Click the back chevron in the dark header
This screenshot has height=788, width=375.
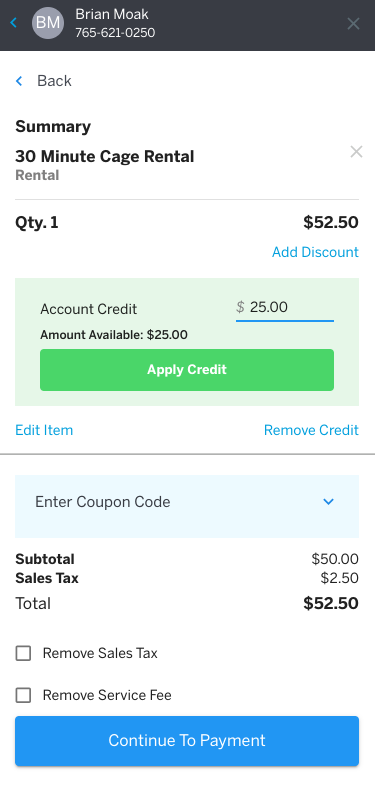14,22
